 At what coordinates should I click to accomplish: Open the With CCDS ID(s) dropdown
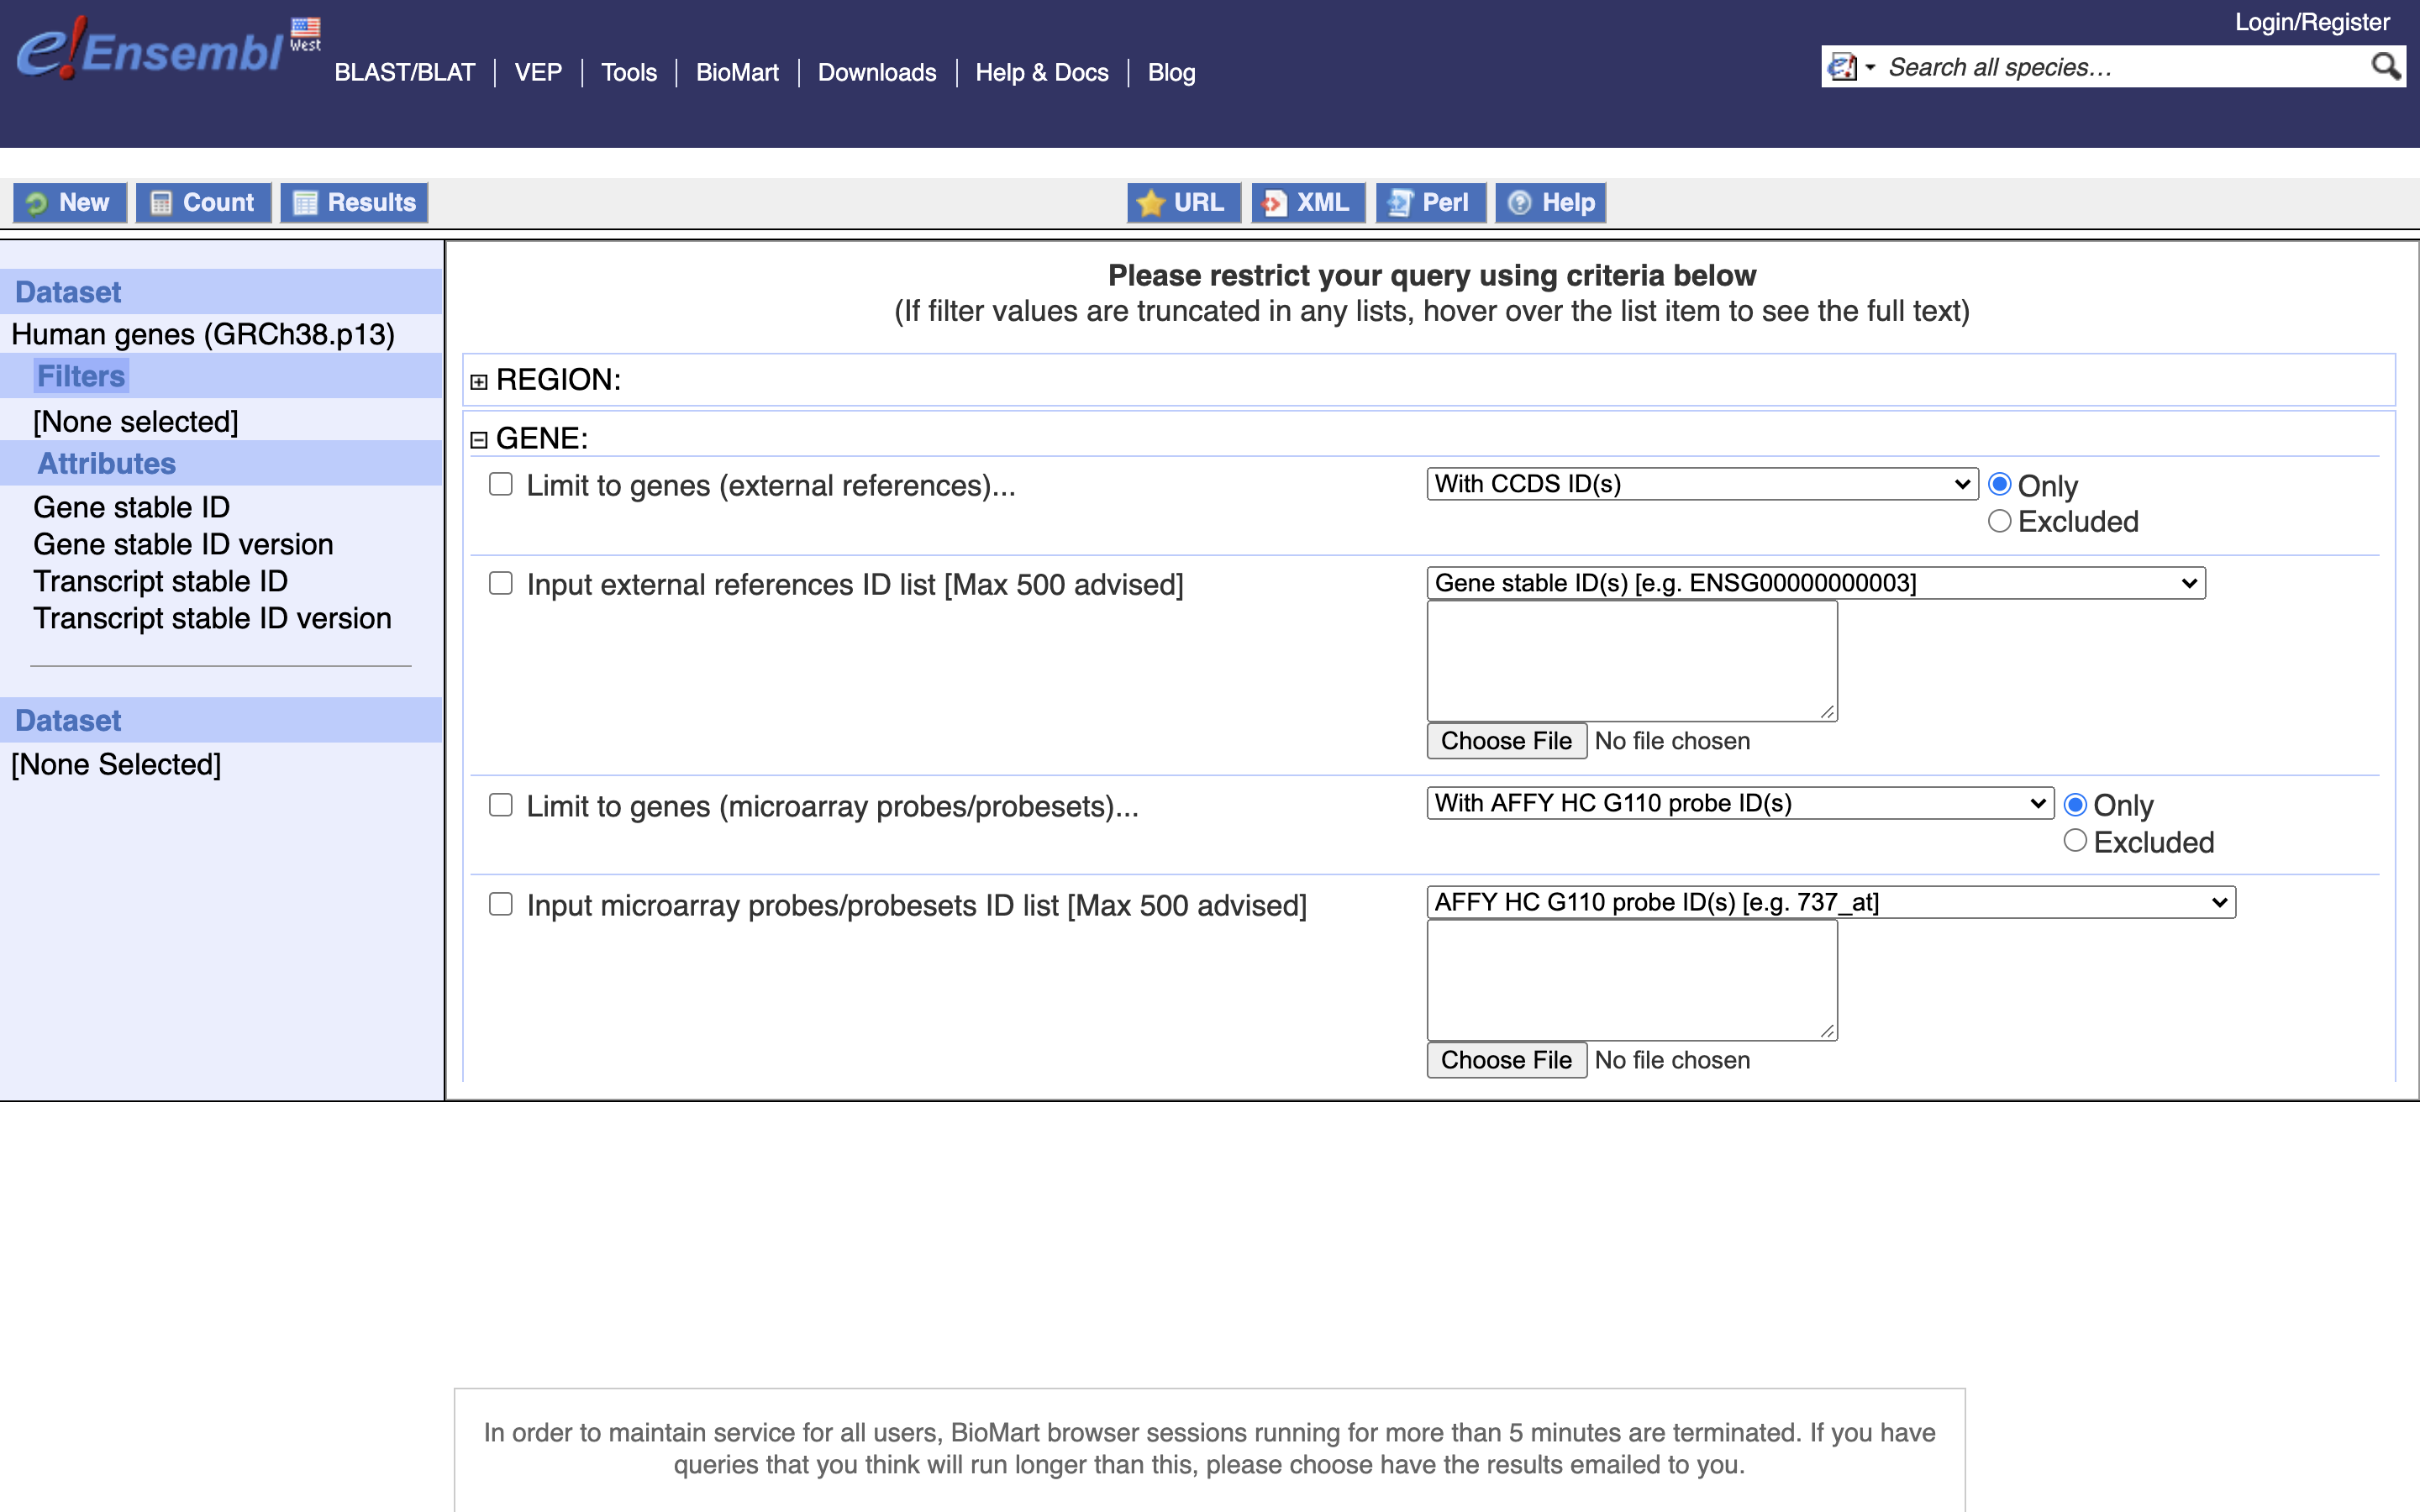(1702, 484)
